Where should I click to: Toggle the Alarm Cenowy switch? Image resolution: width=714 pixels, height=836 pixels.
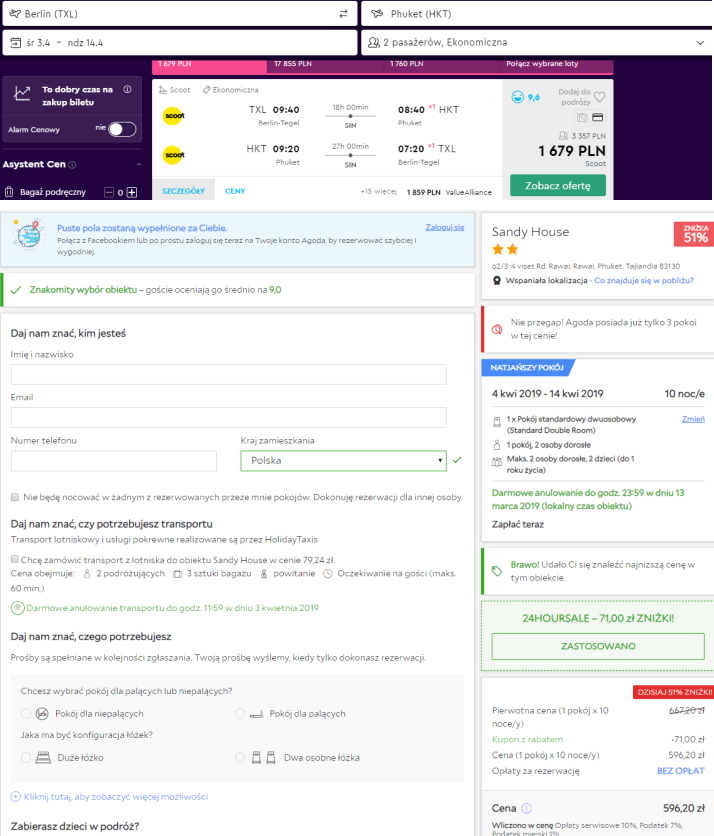pos(122,129)
